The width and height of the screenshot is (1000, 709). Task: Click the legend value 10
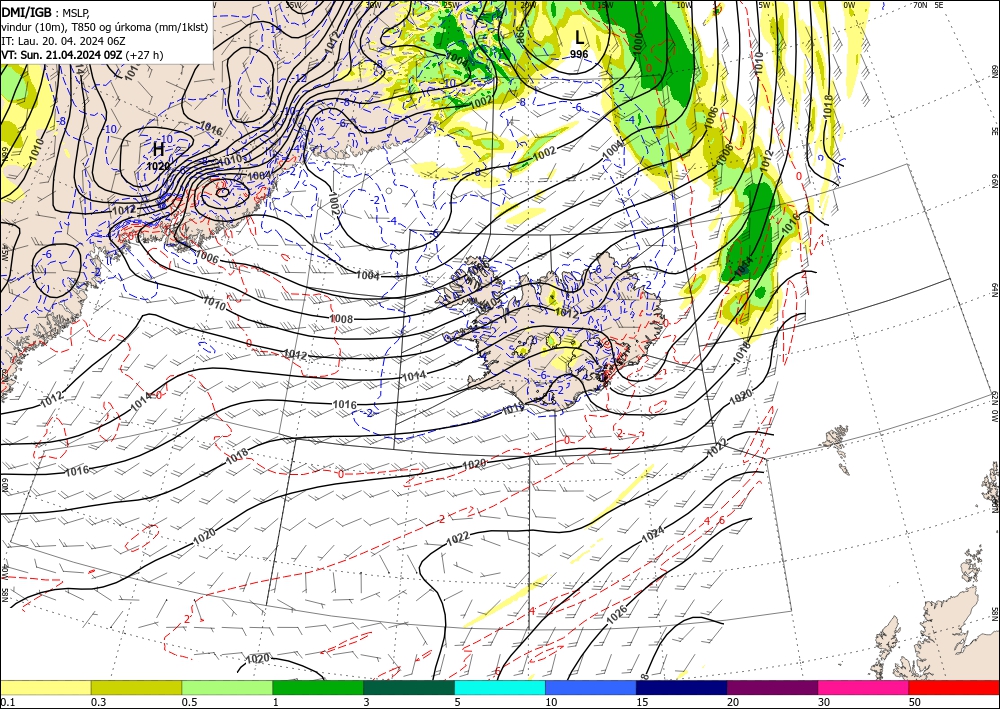[551, 702]
